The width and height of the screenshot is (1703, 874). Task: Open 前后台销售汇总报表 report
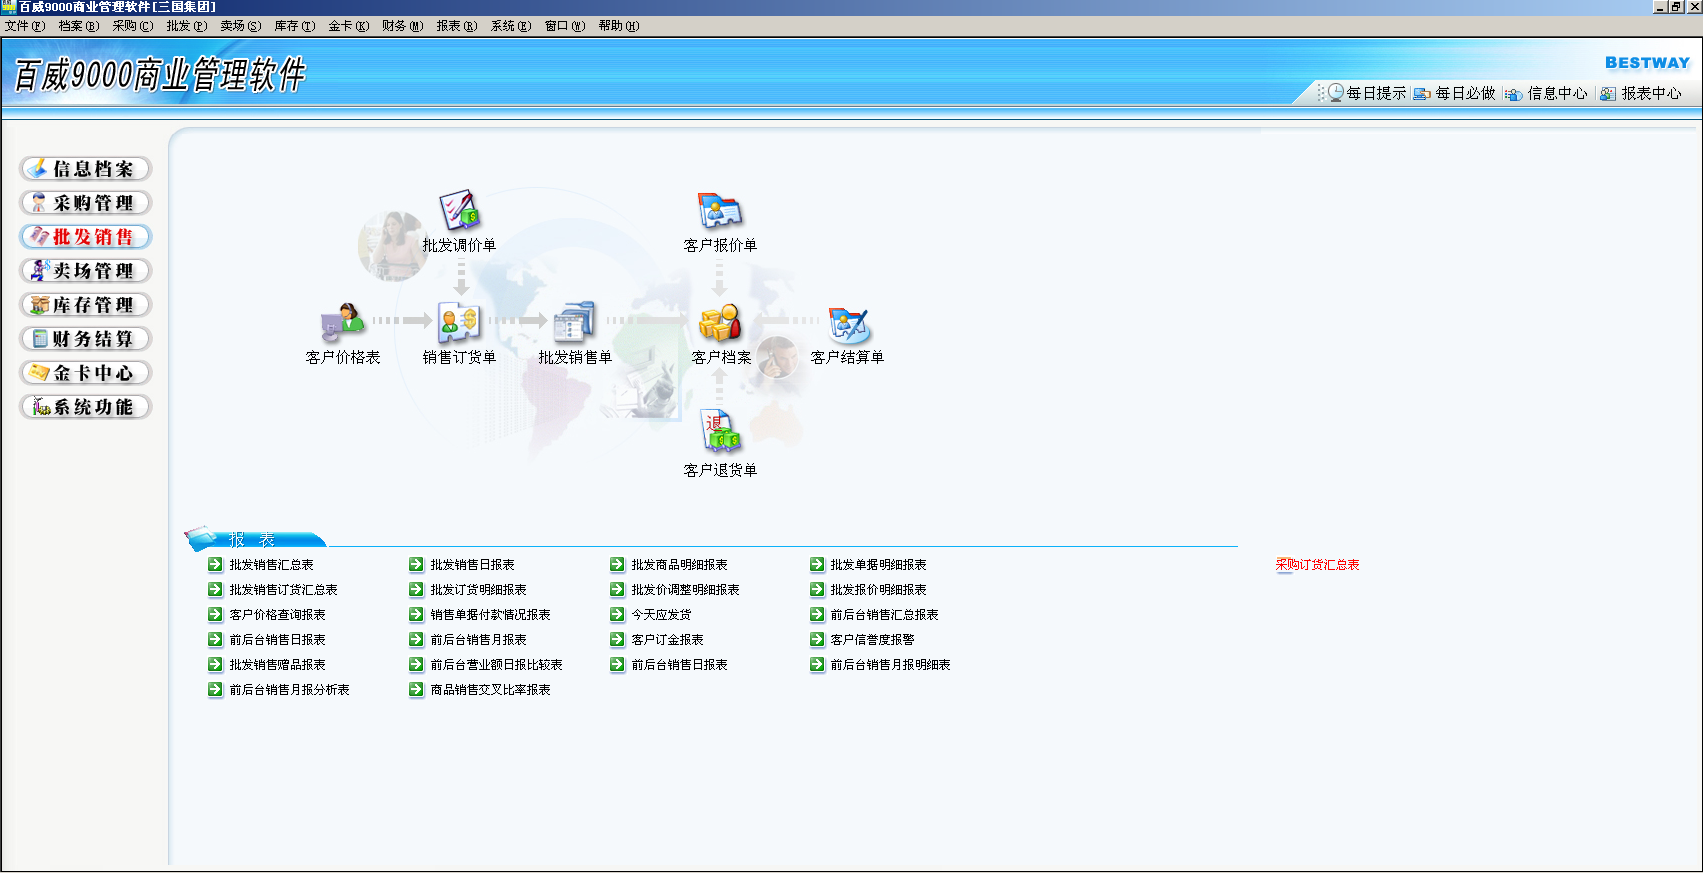pos(884,615)
